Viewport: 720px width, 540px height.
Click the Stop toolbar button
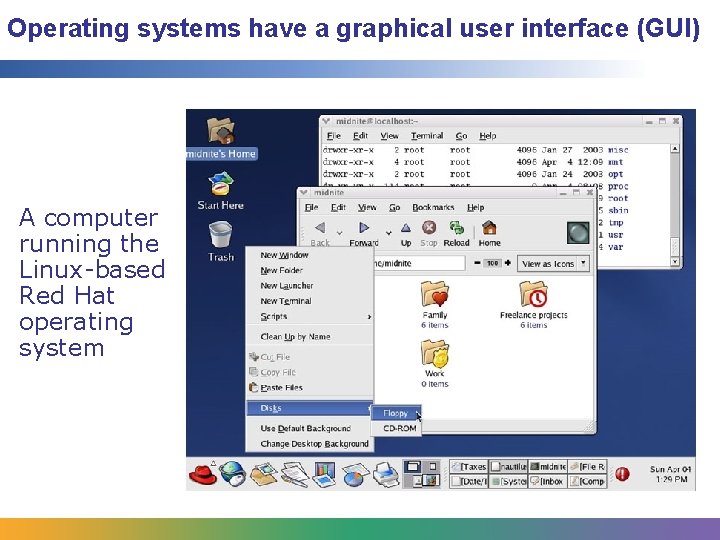coord(429,234)
